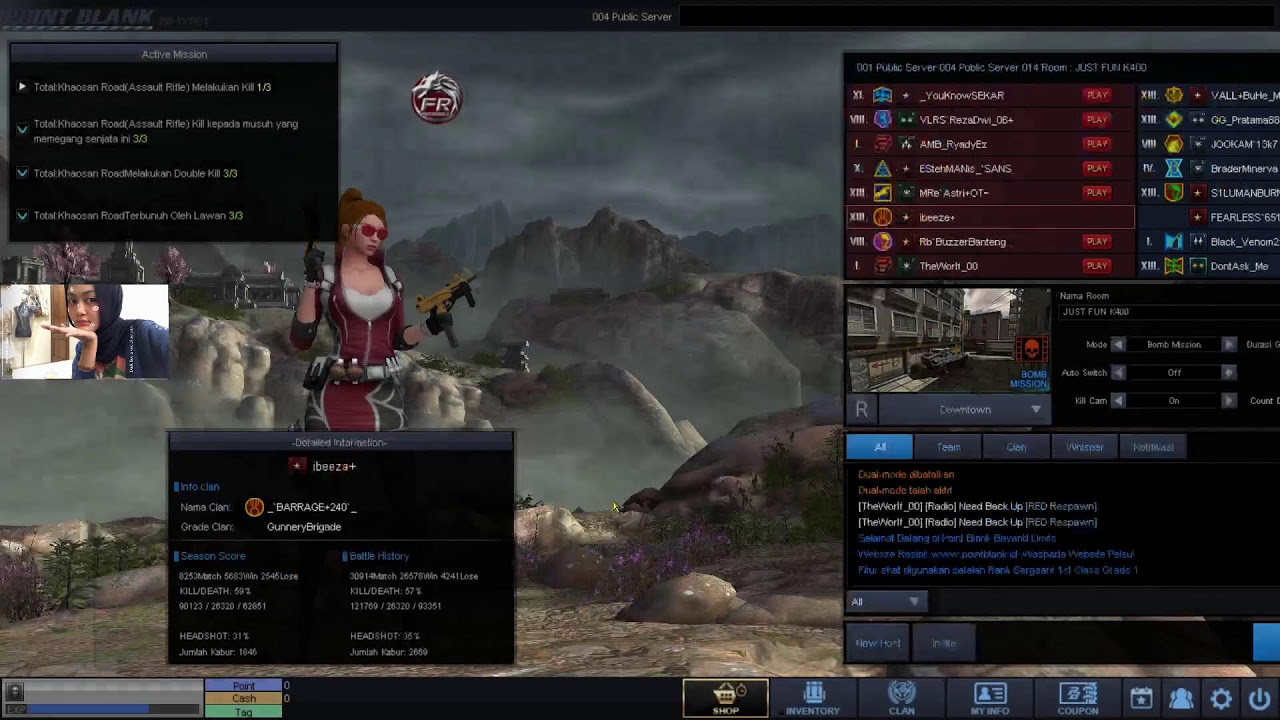Switch Mode to next with right arrow
This screenshot has width=1280, height=720.
tap(1229, 344)
